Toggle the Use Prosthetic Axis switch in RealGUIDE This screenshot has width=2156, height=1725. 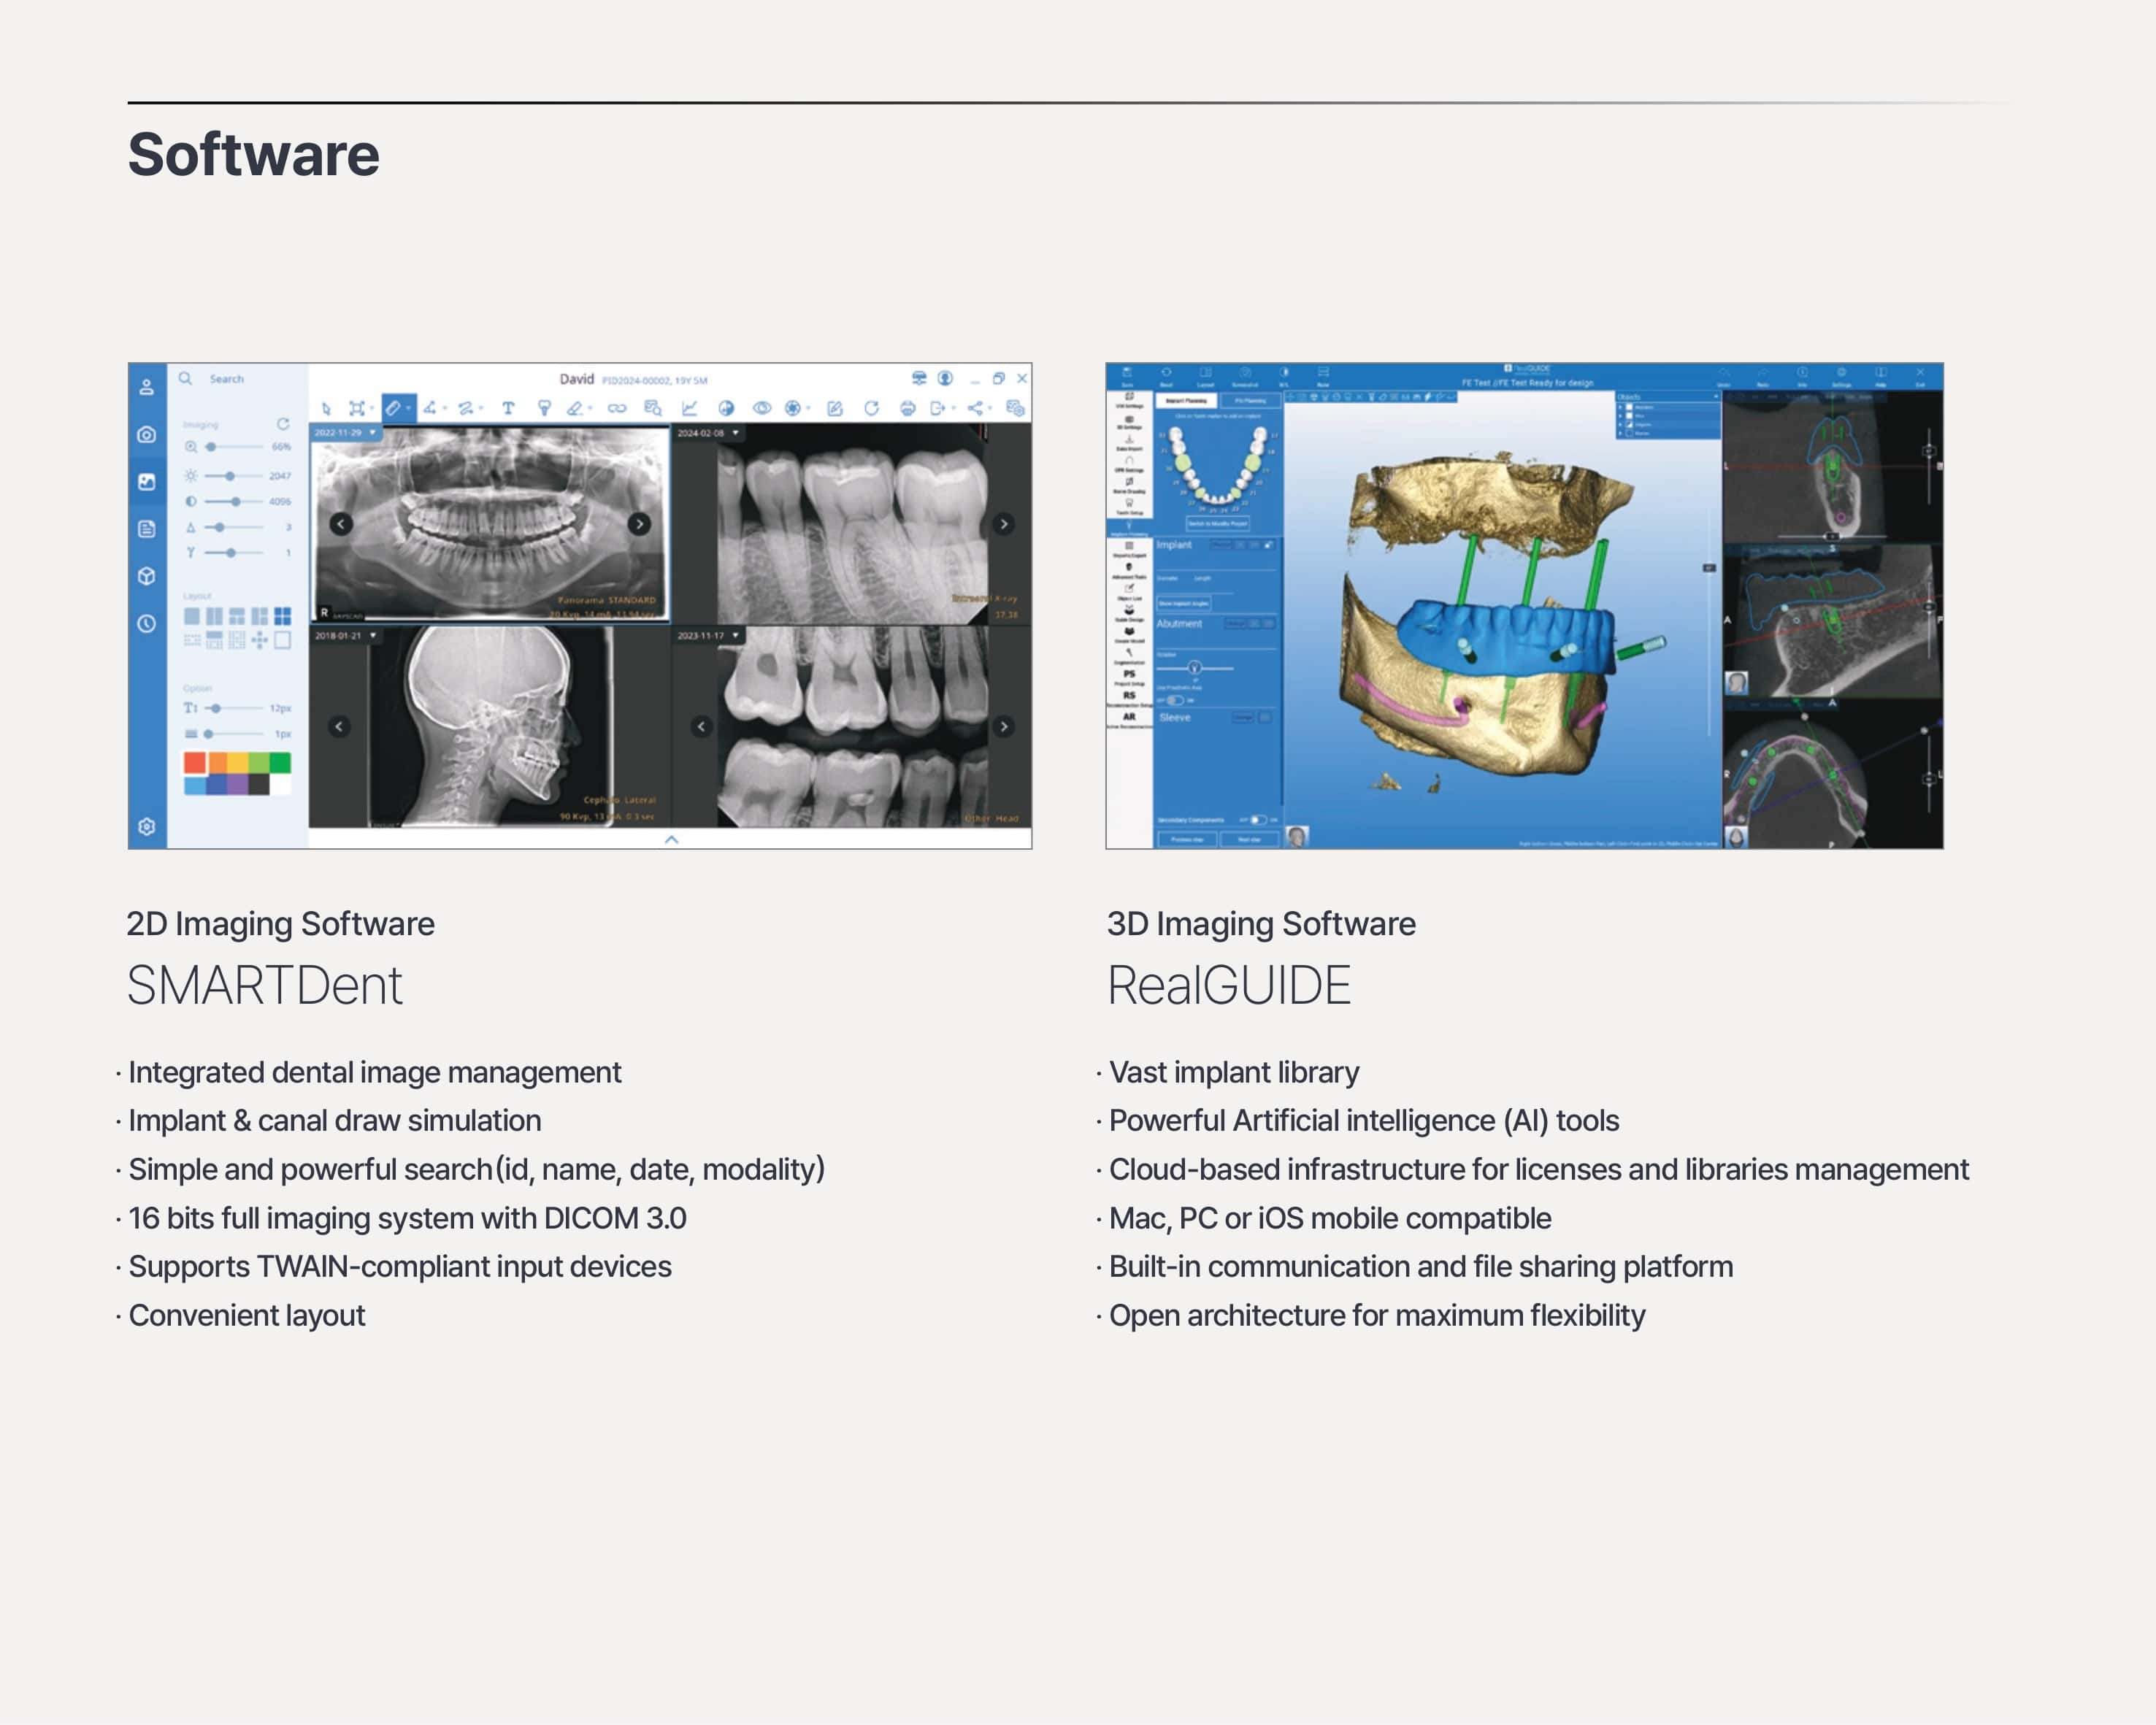coord(1176,701)
